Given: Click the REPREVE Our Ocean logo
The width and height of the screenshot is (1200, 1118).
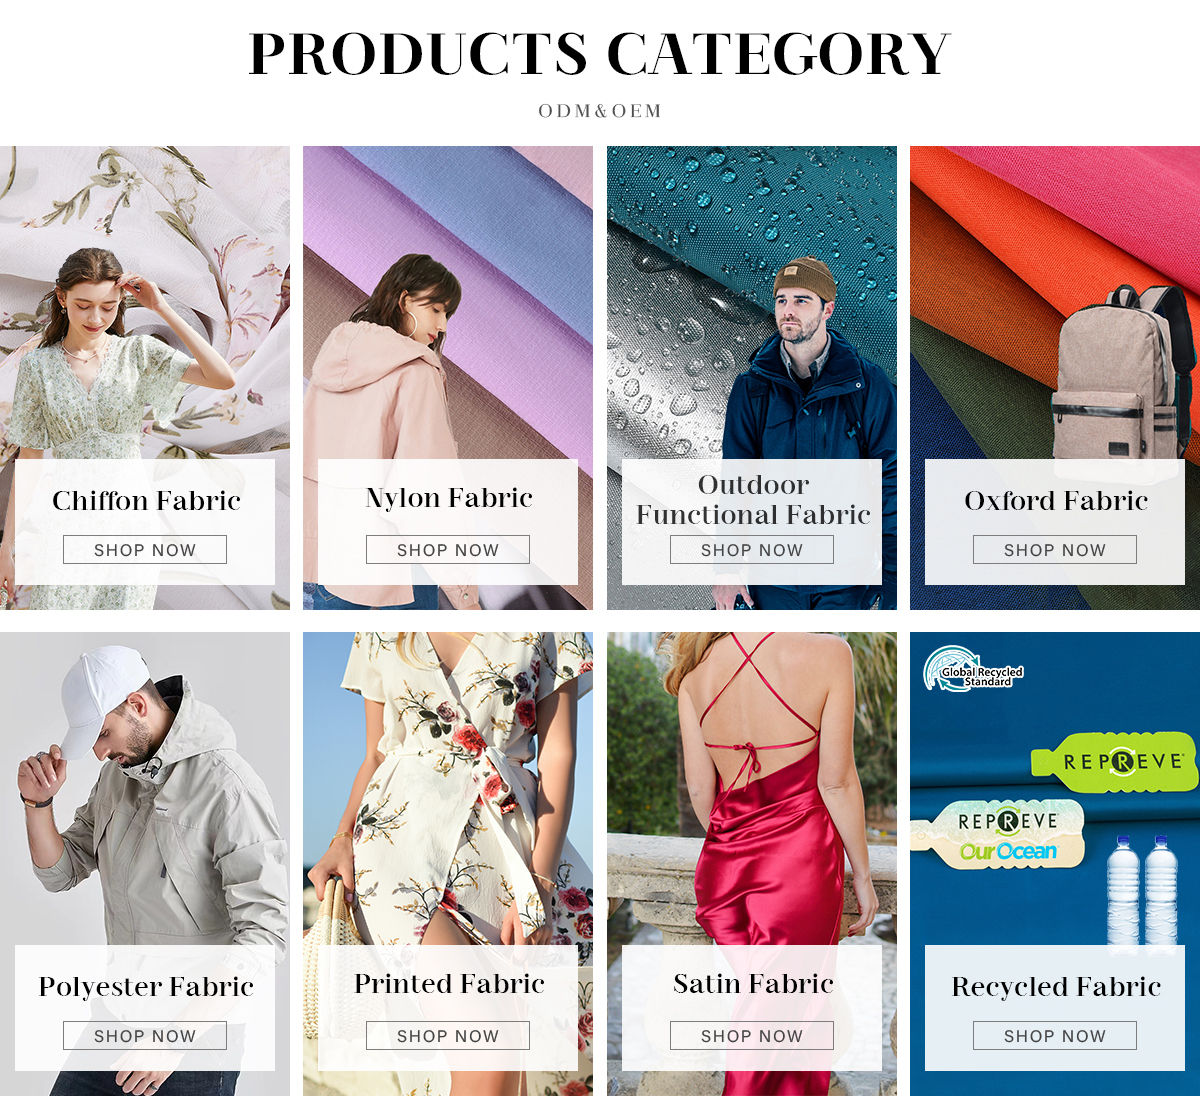Looking at the screenshot, I should coord(1000,834).
